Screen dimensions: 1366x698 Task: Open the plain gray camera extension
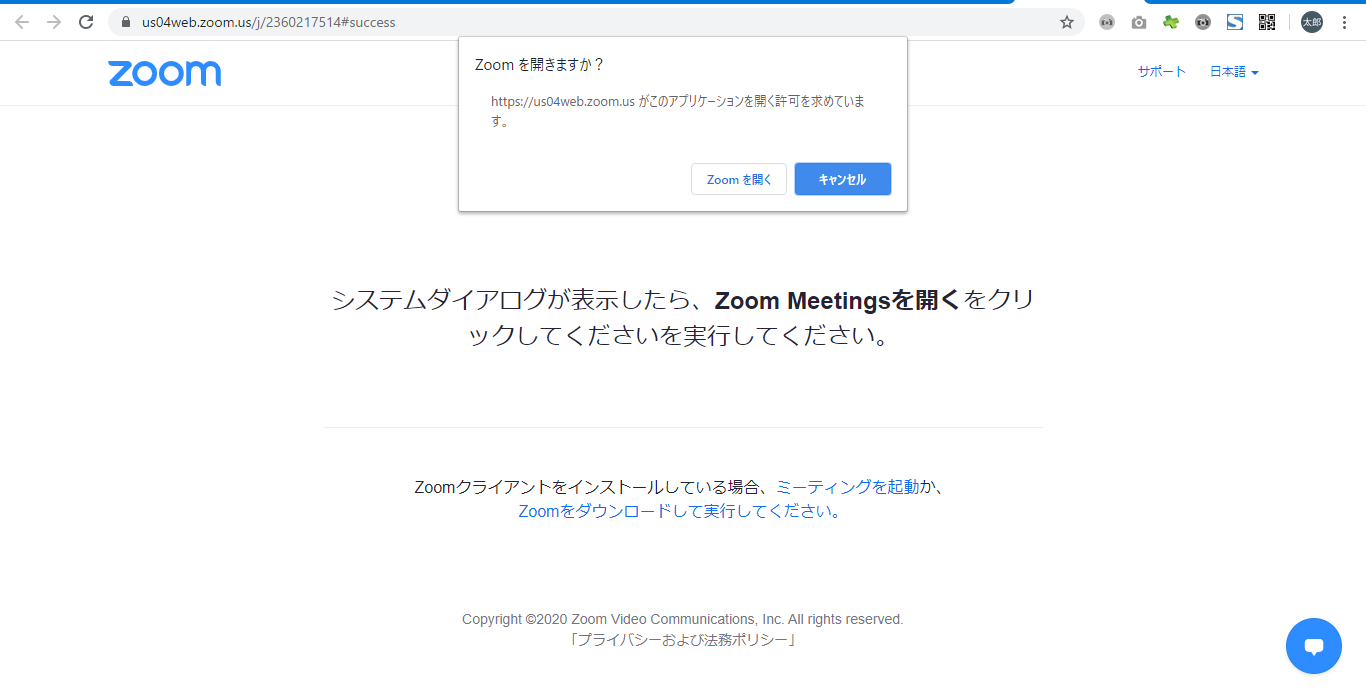pyautogui.click(x=1139, y=22)
